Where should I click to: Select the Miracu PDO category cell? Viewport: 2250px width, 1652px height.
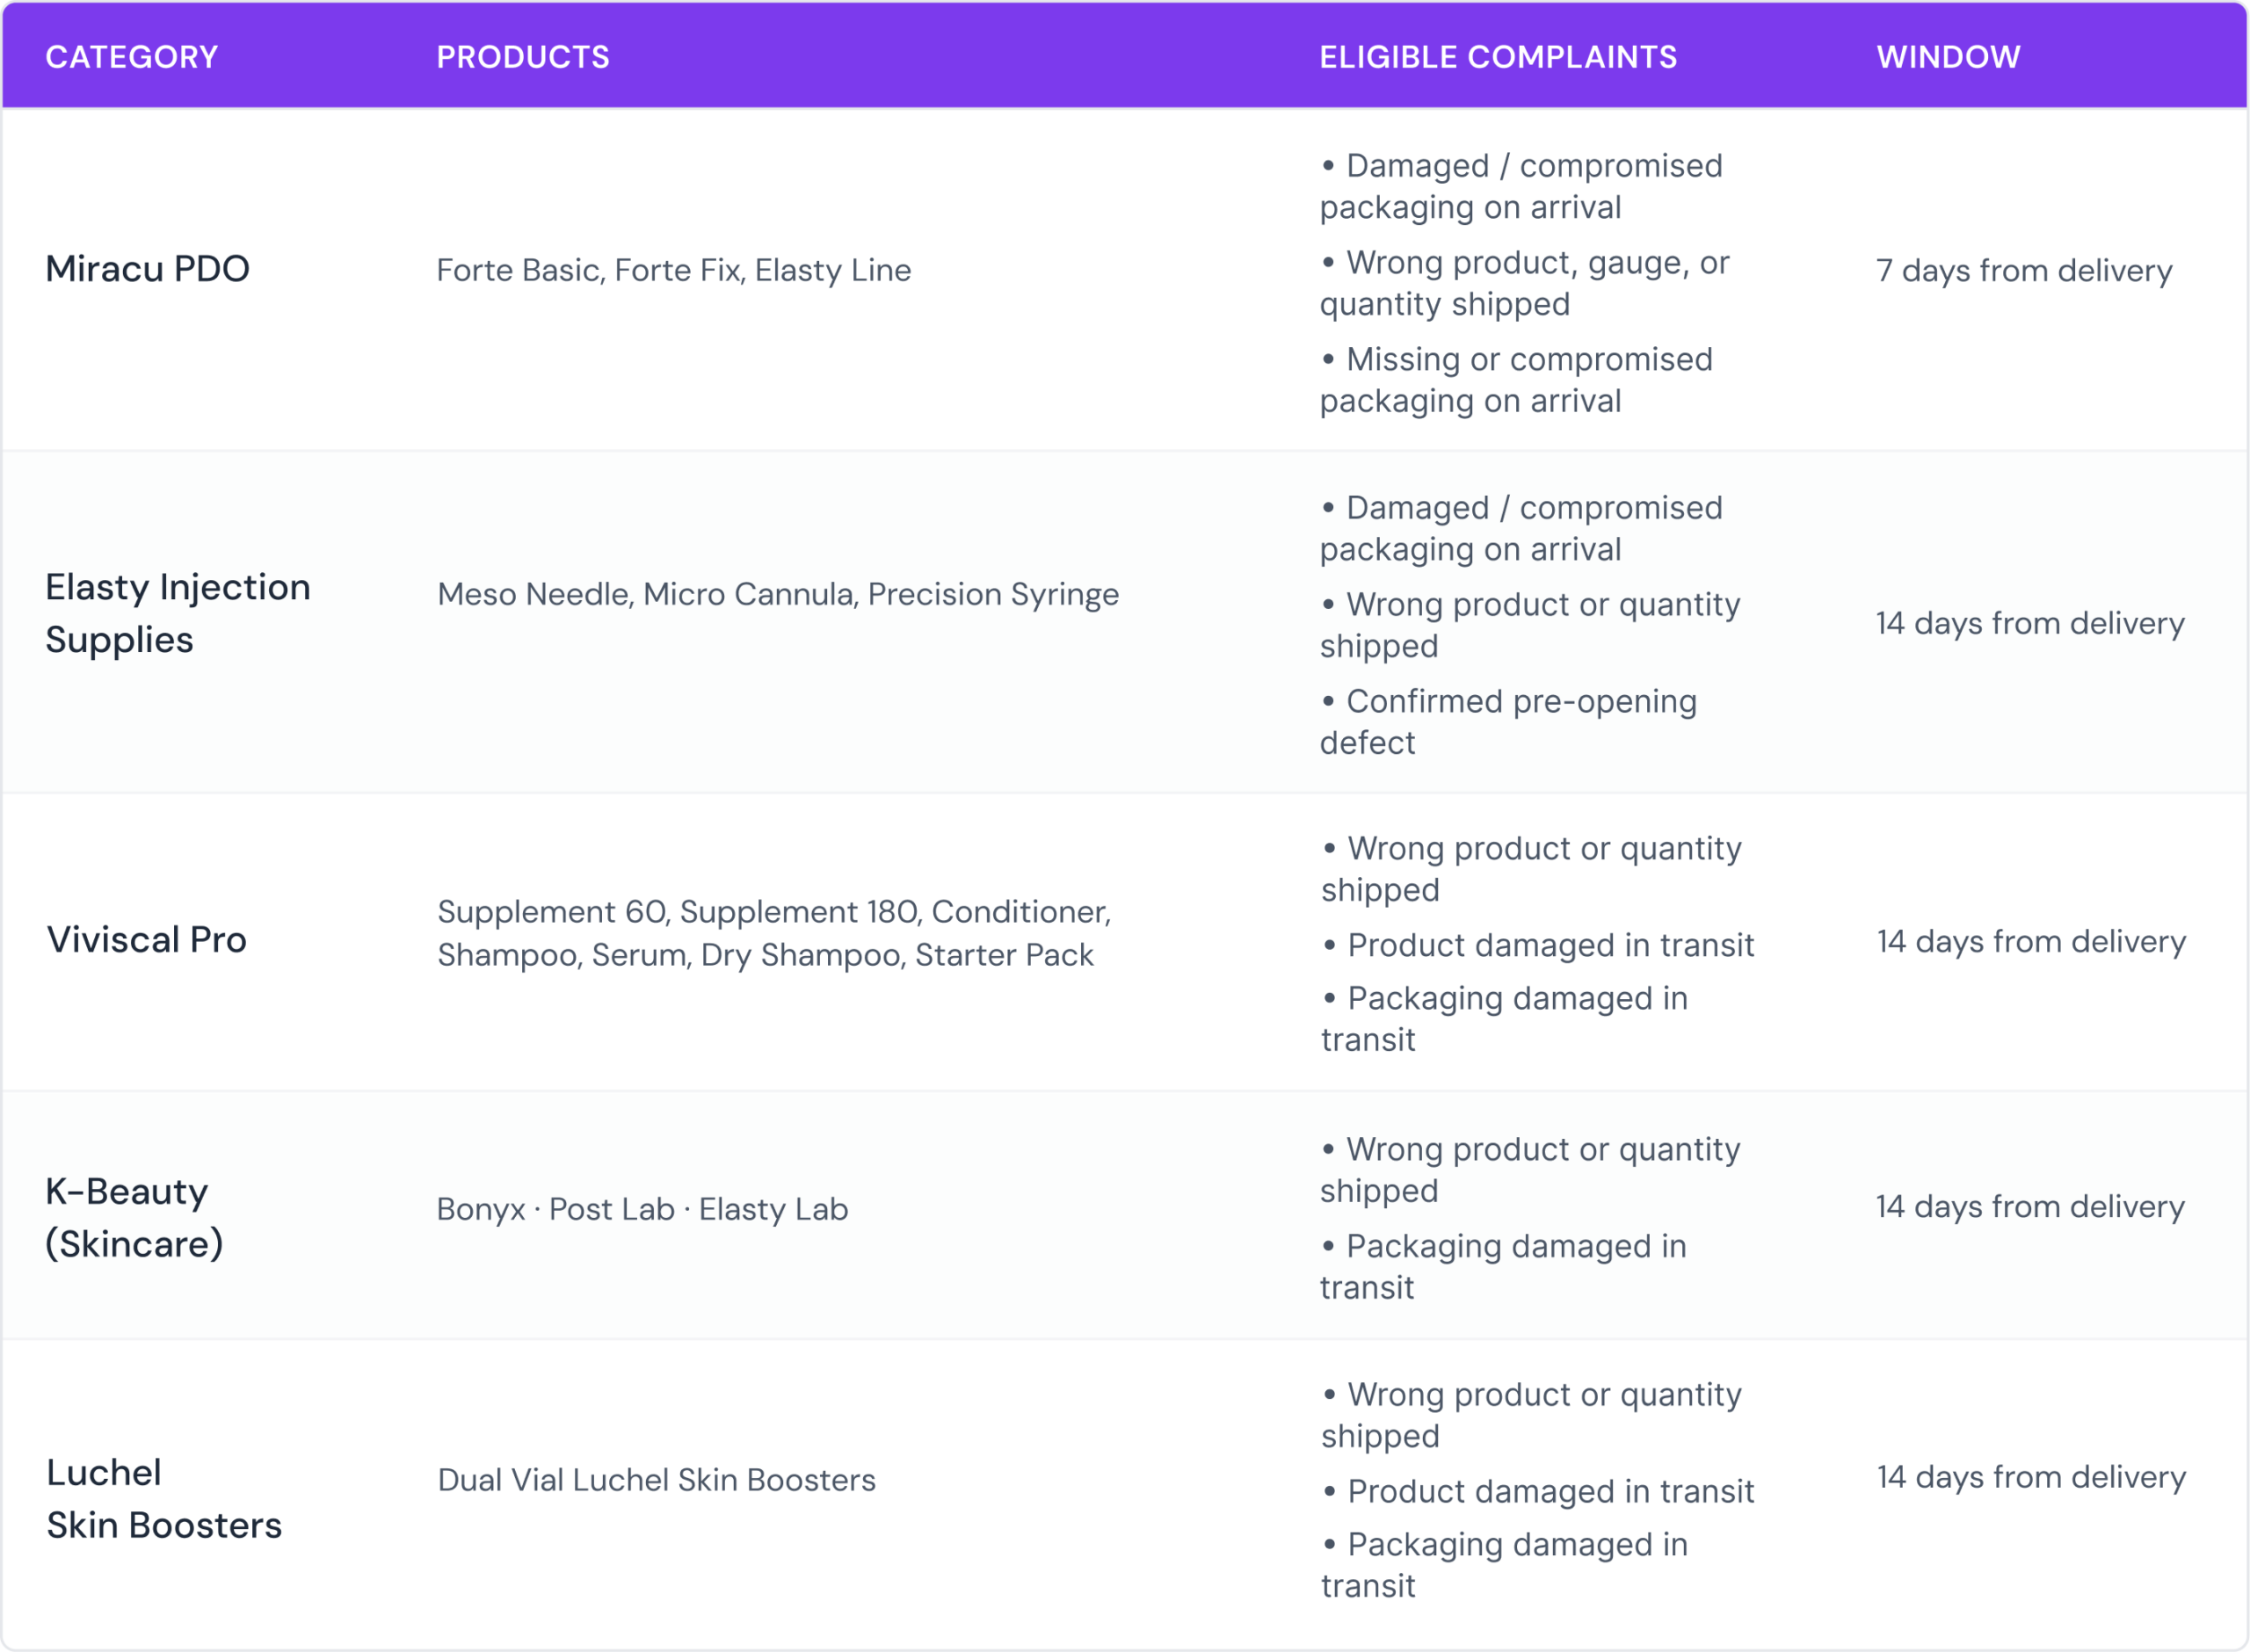coord(148,269)
